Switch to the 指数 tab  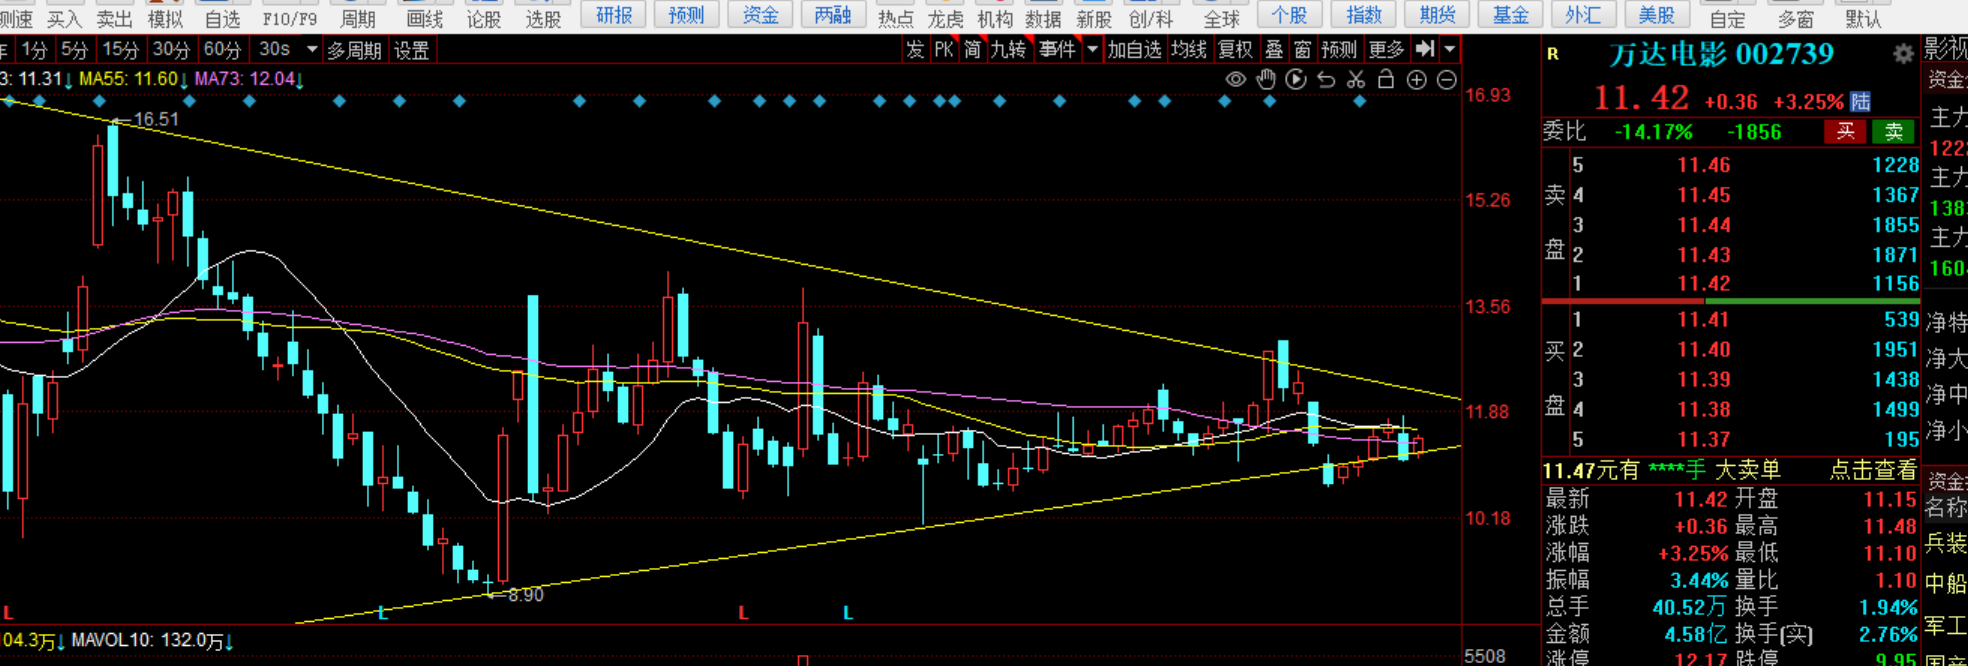pyautogui.click(x=1364, y=15)
